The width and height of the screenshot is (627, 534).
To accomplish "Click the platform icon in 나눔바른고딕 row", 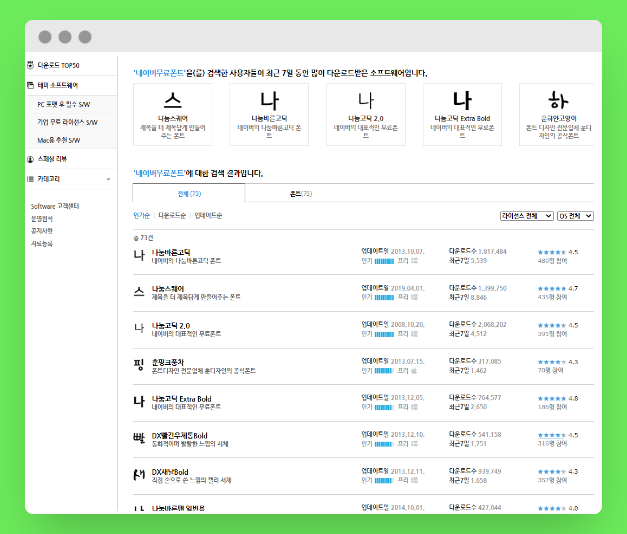I will pyautogui.click(x=414, y=261).
